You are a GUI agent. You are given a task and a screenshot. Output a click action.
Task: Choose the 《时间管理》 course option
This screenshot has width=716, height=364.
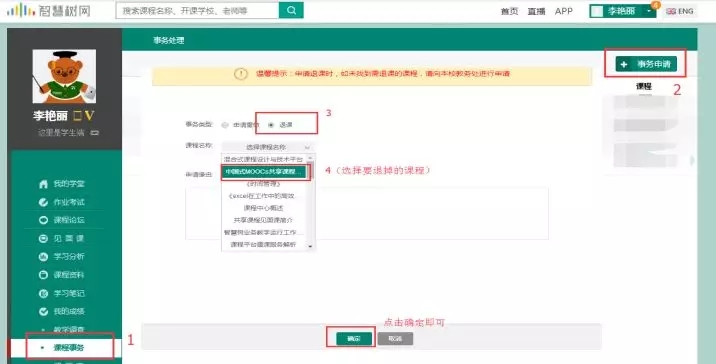[263, 184]
